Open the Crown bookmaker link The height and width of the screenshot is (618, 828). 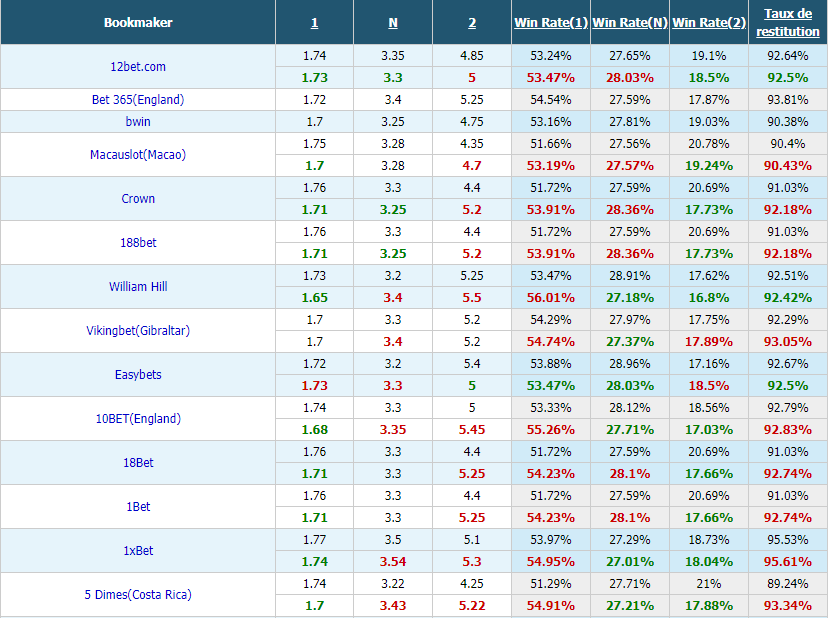[x=138, y=199]
